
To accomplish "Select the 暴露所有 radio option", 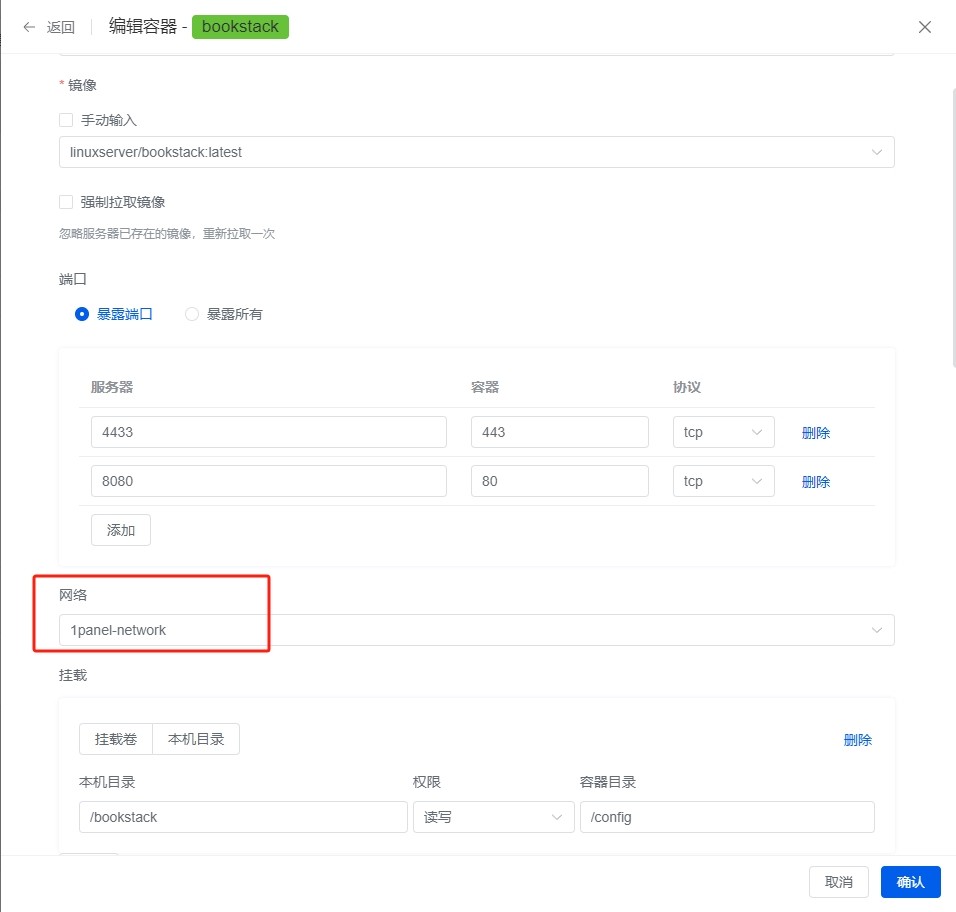I will (x=191, y=314).
